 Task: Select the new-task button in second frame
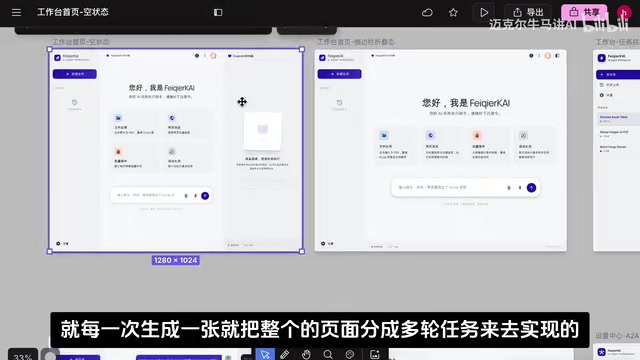coord(340,74)
